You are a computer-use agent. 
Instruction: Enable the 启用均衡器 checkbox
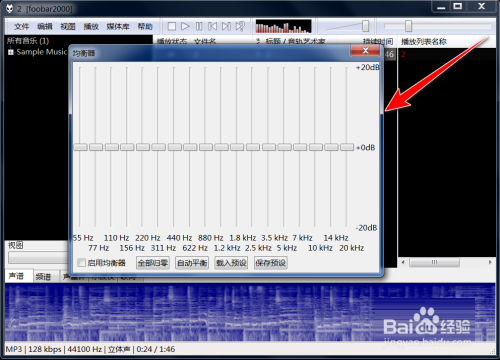pyautogui.click(x=82, y=263)
